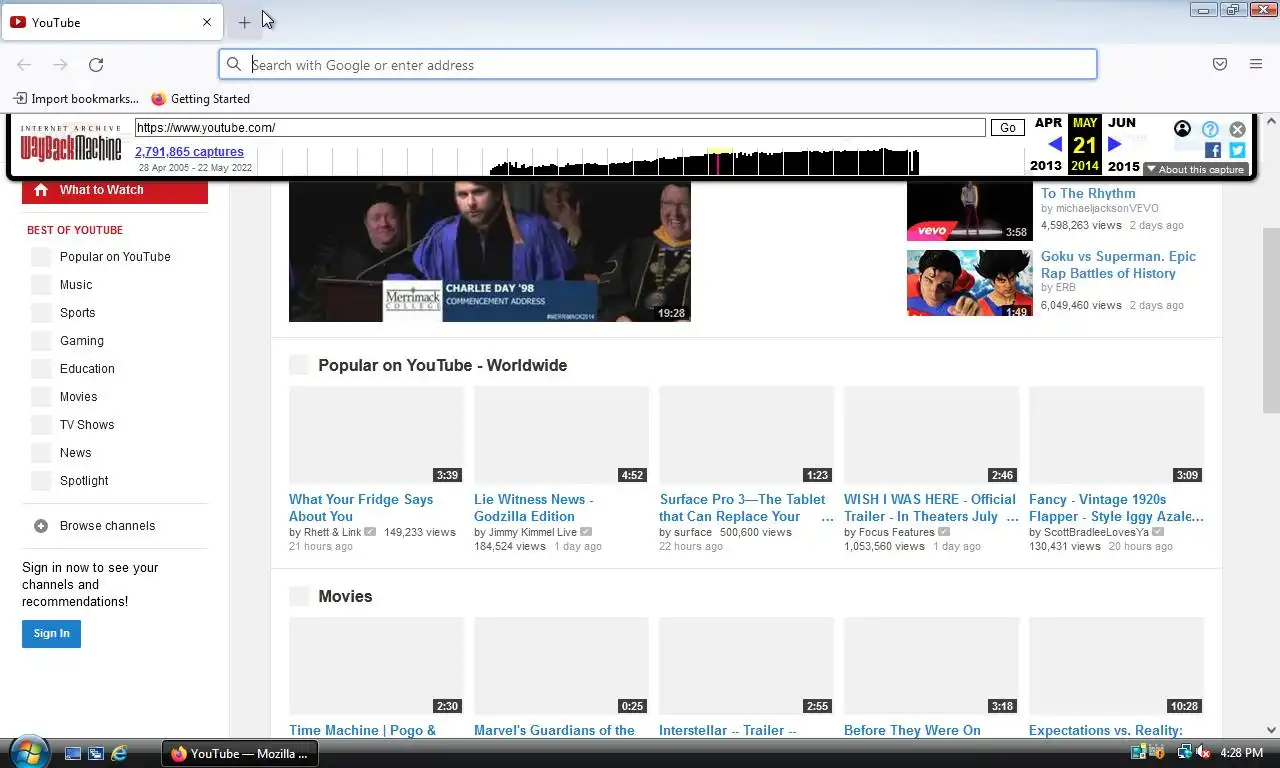
Task: Select year 2015 in Wayback toolbar
Action: 1124,166
